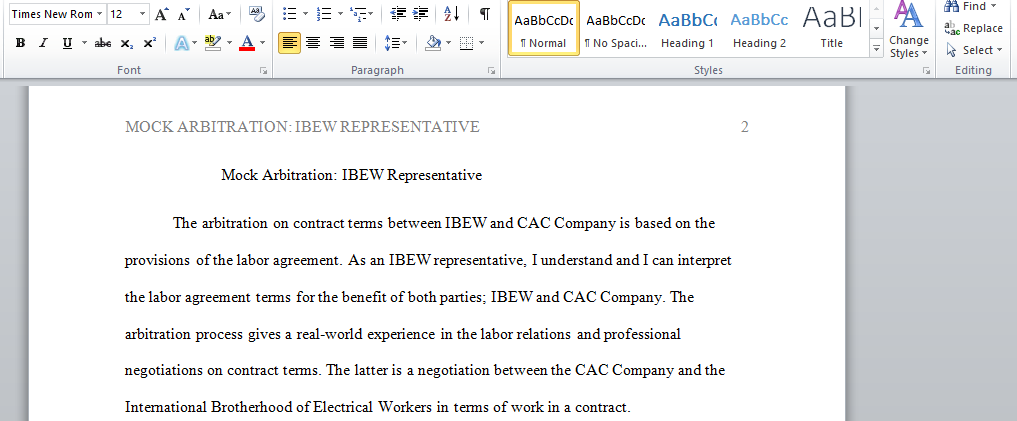
Task: Open the Find tool
Action: tap(965, 6)
